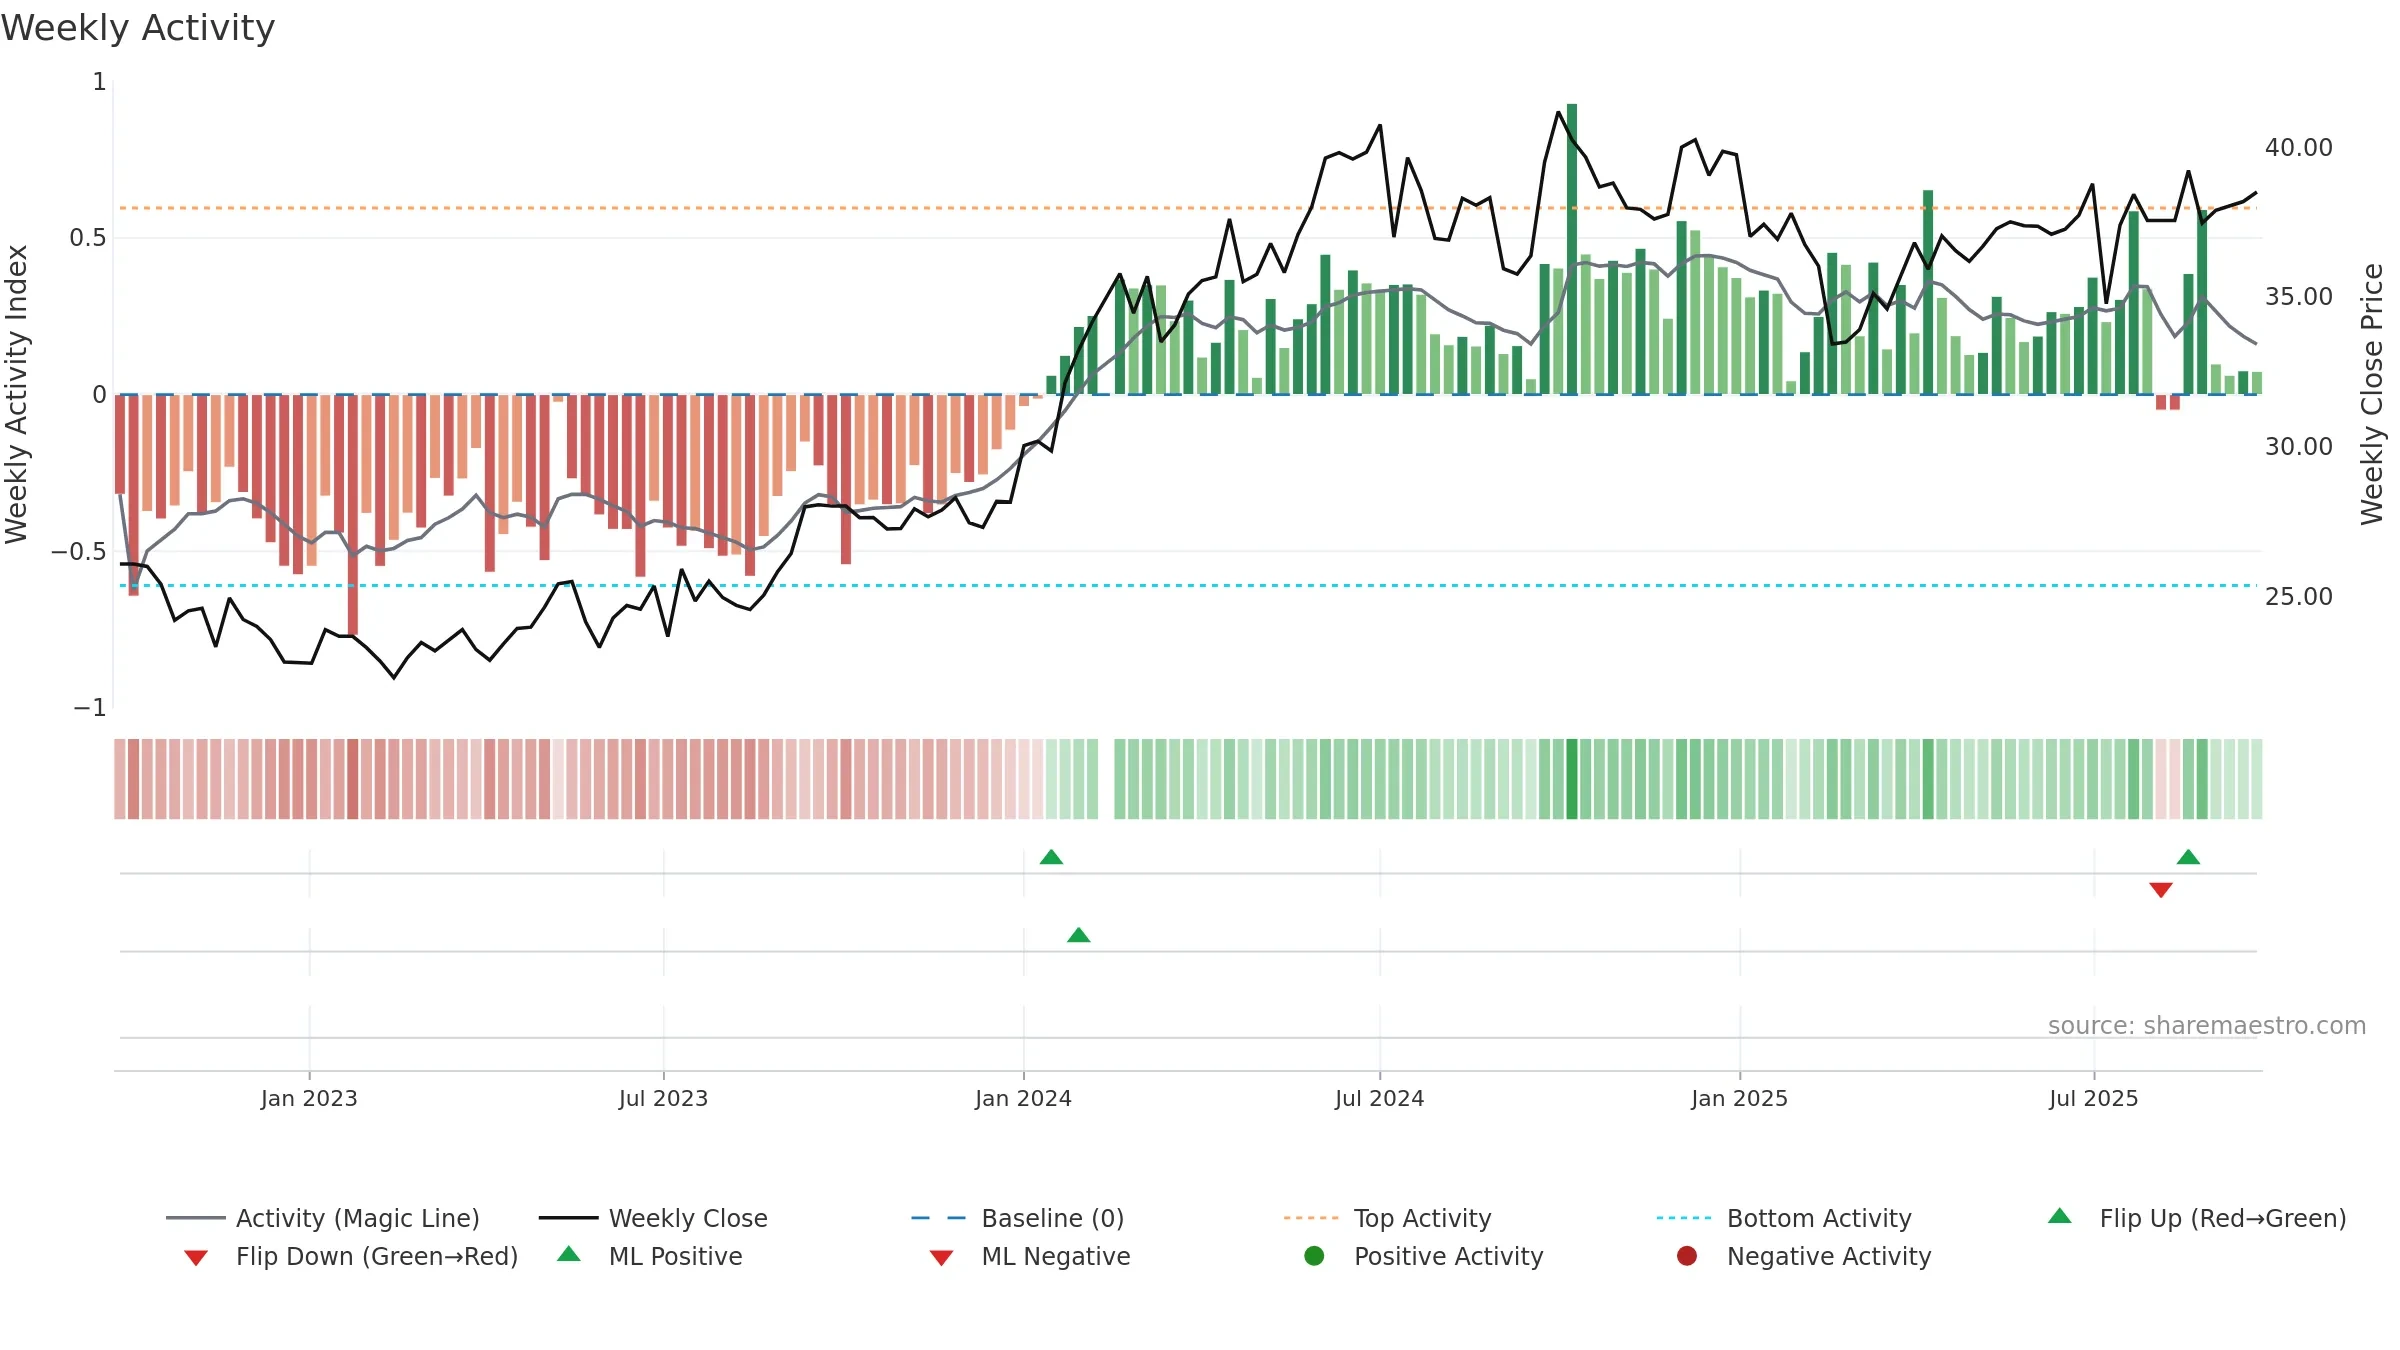
Task: Toggle the Flip Up (Red→Green) legend entry
Action: click(2197, 1218)
